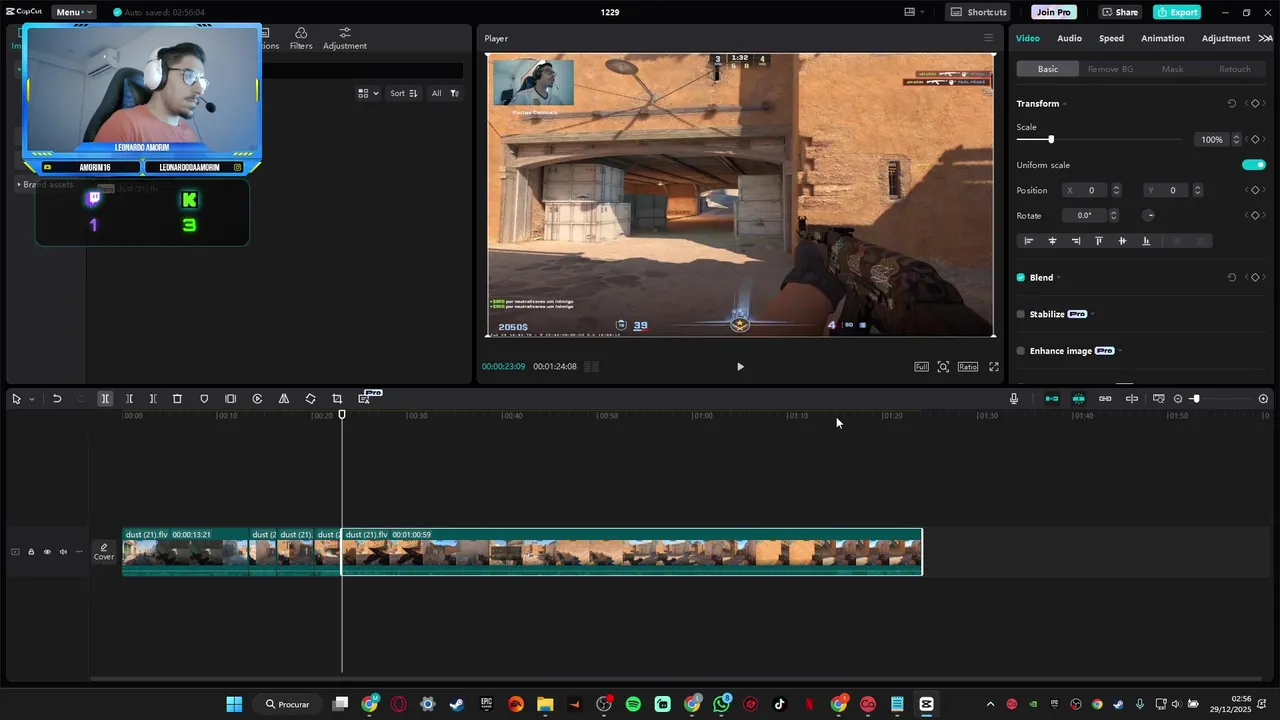Click the timeline zoom slider handle
Viewport: 1280px width, 720px height.
pyautogui.click(x=1195, y=399)
